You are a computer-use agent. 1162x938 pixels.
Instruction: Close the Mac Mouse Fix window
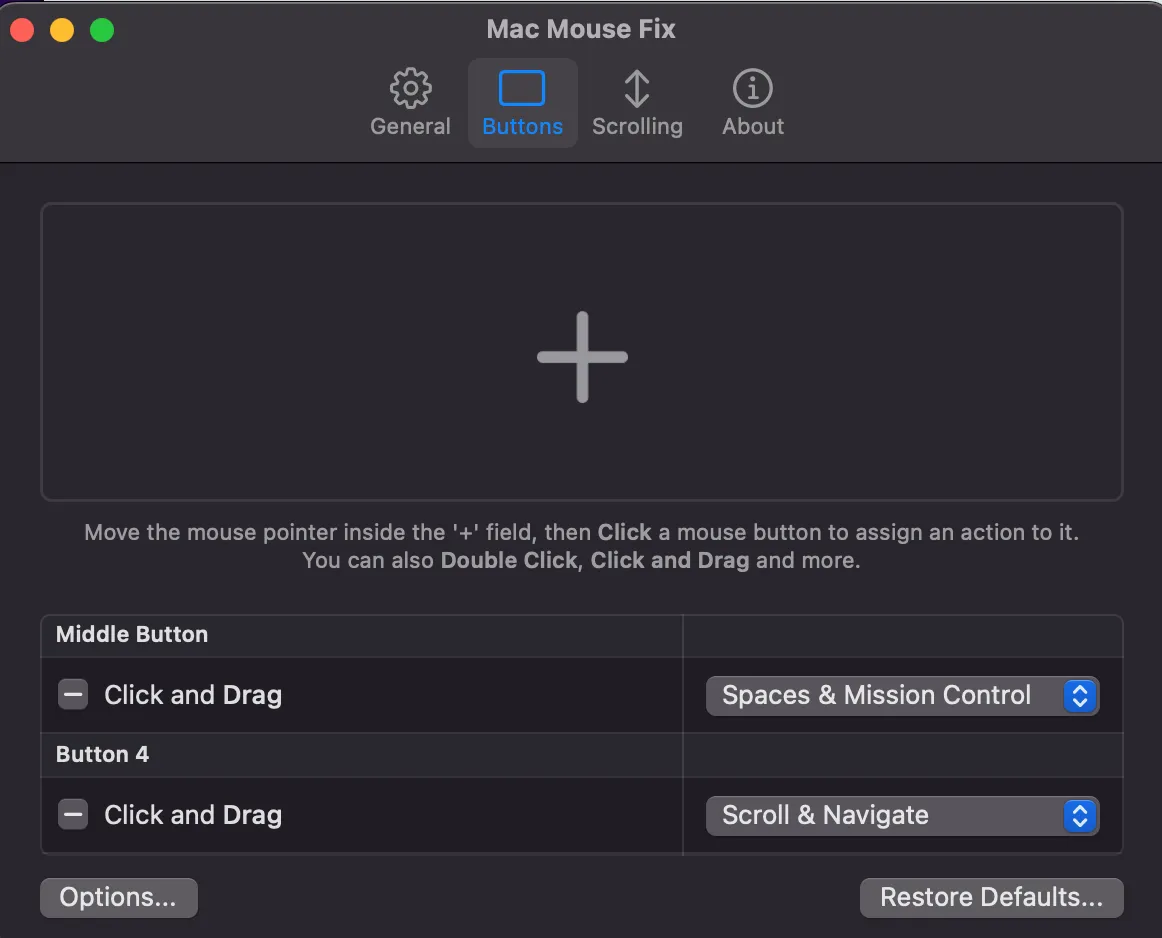(x=22, y=30)
